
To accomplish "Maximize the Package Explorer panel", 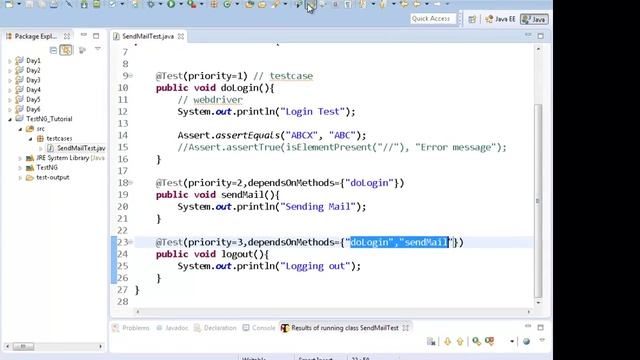I will click(x=96, y=36).
